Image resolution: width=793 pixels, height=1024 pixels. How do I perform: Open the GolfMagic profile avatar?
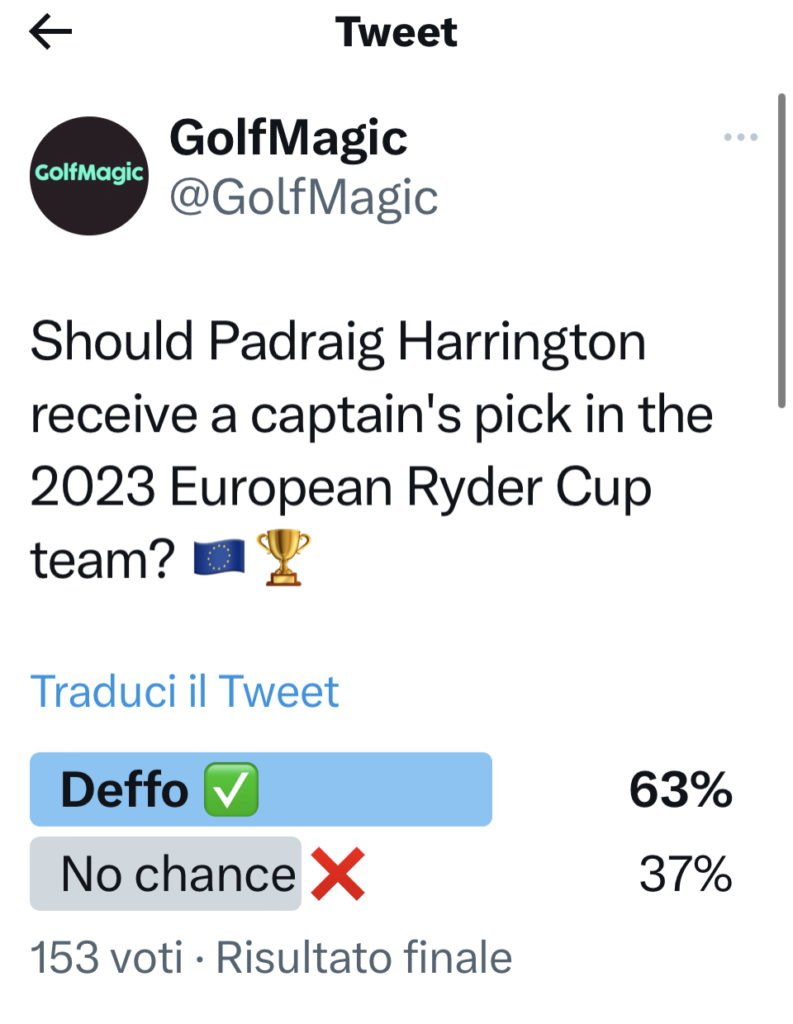coord(89,175)
